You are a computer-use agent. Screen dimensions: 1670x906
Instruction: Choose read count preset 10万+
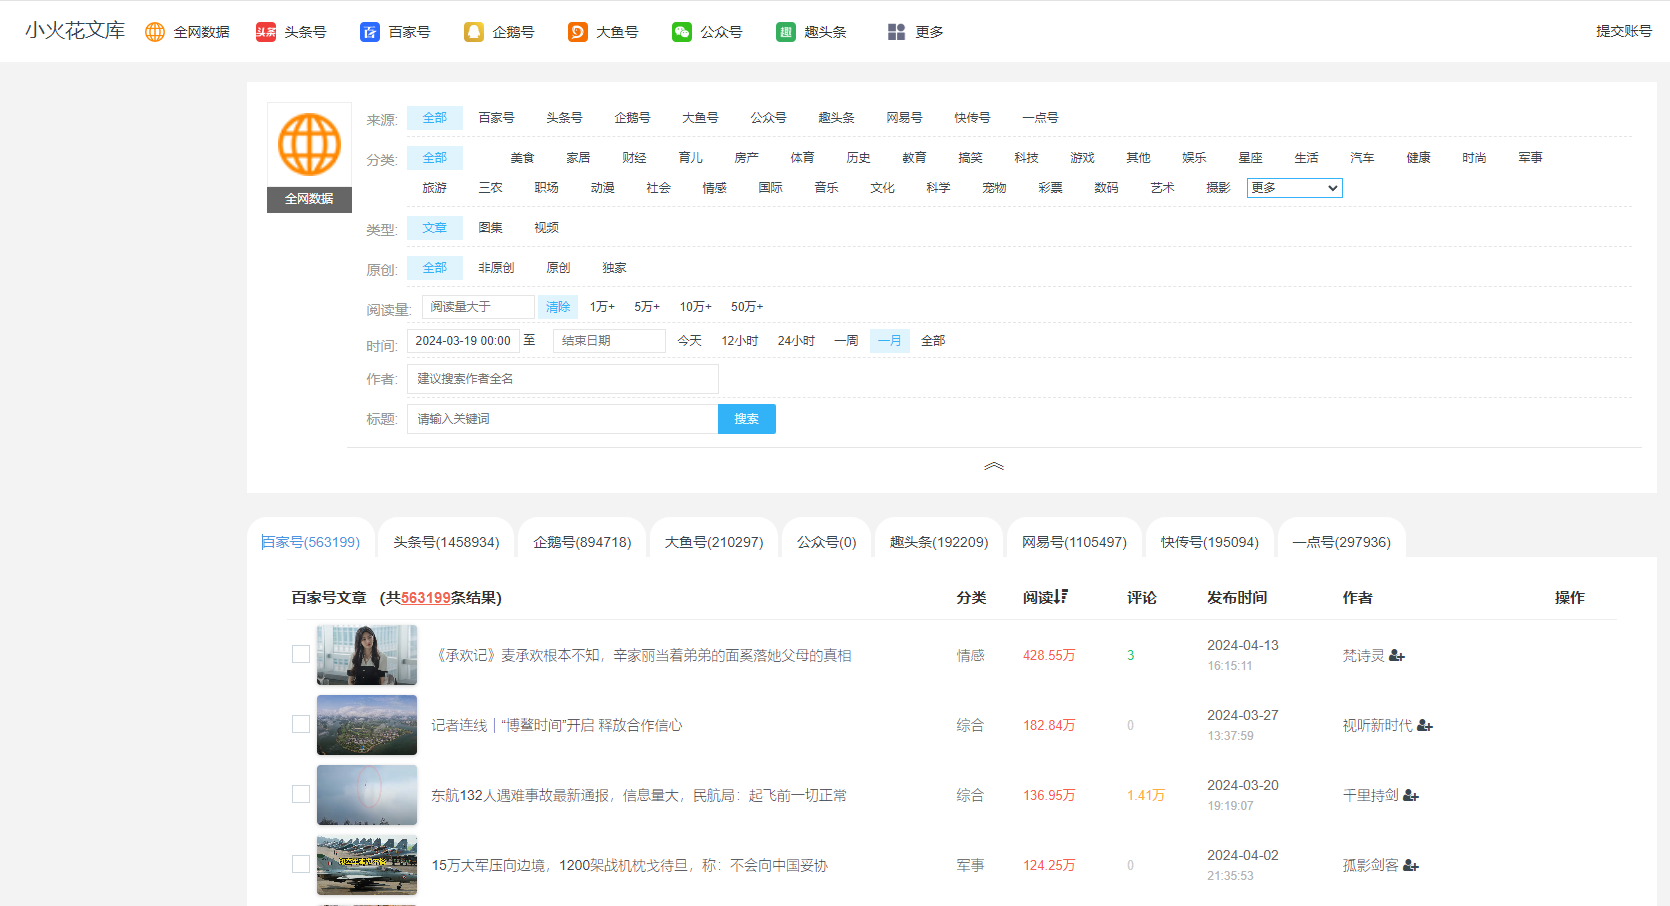[x=696, y=307]
